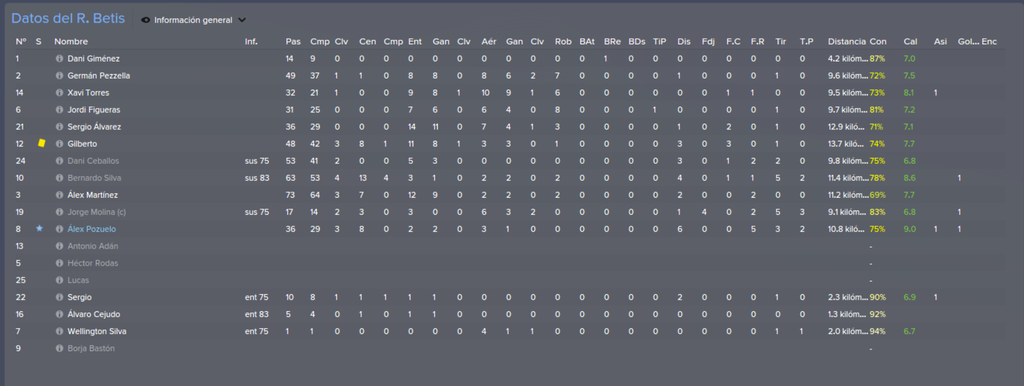Viewport: 1024px width, 386px height.
Task: Open info icon beside Gilberto
Action: coord(59,144)
